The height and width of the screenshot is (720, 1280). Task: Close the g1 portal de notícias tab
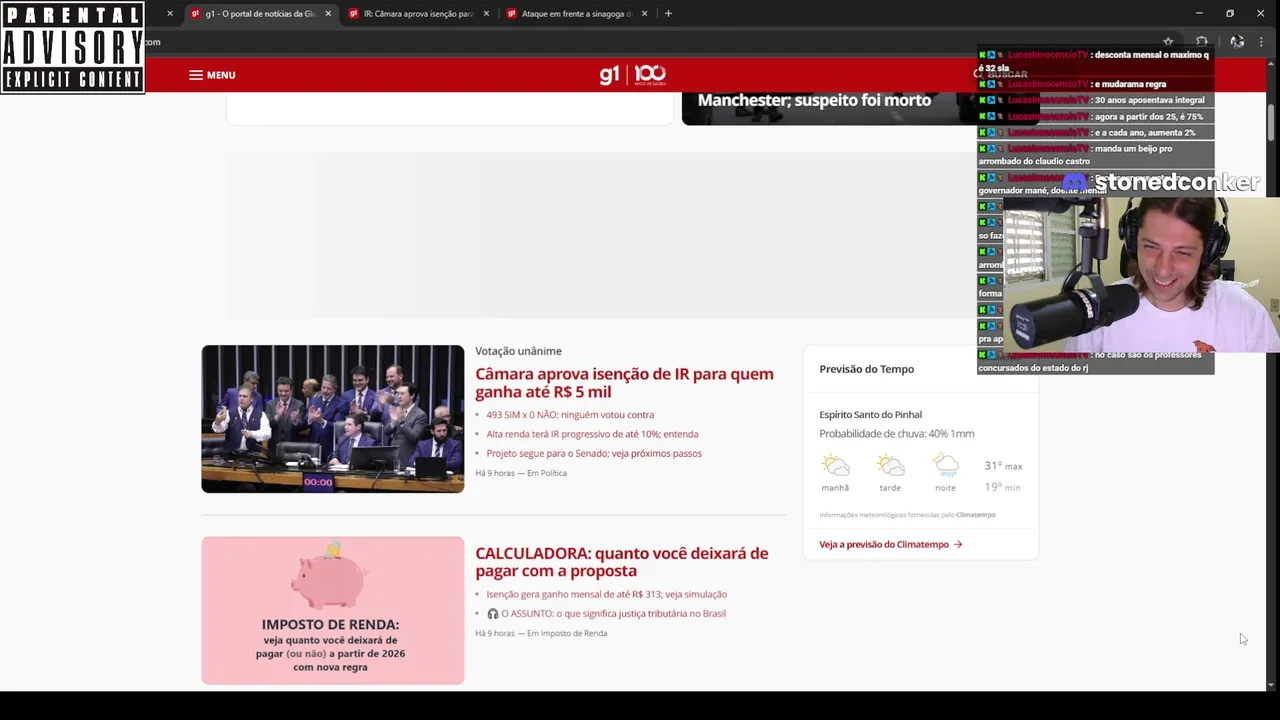click(x=328, y=14)
